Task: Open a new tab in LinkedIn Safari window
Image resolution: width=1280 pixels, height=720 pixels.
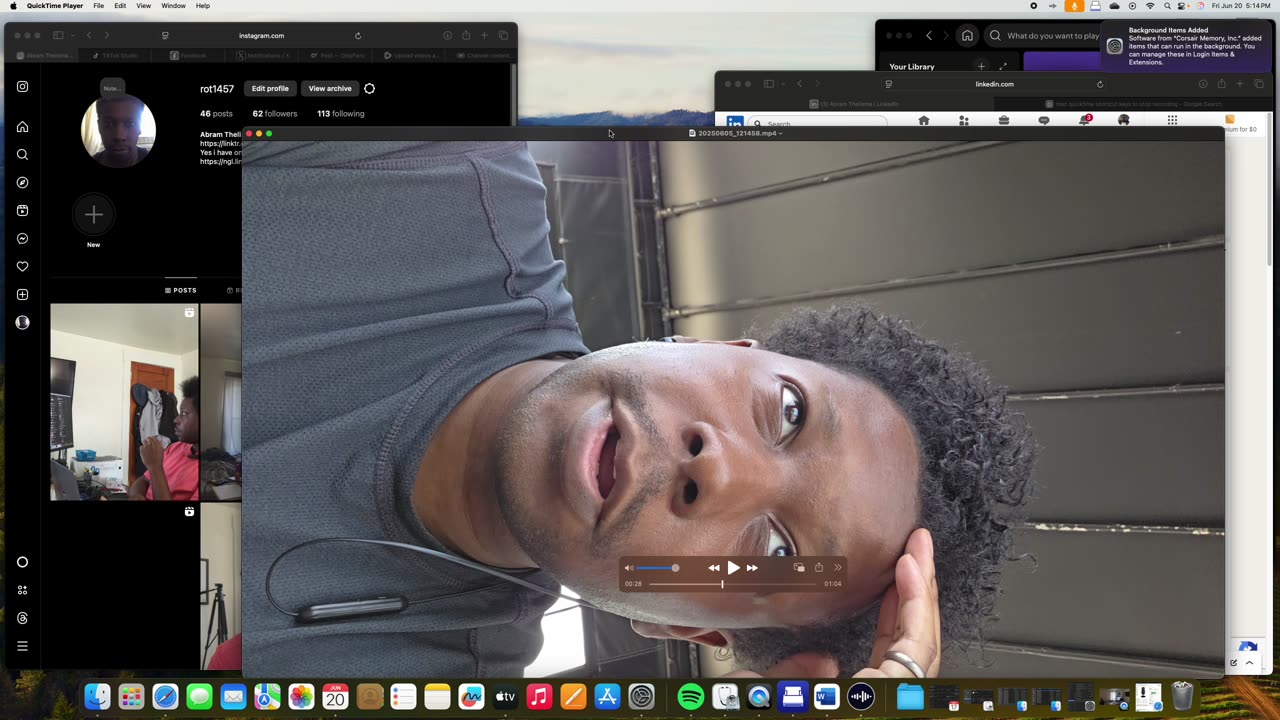Action: coord(1240,84)
